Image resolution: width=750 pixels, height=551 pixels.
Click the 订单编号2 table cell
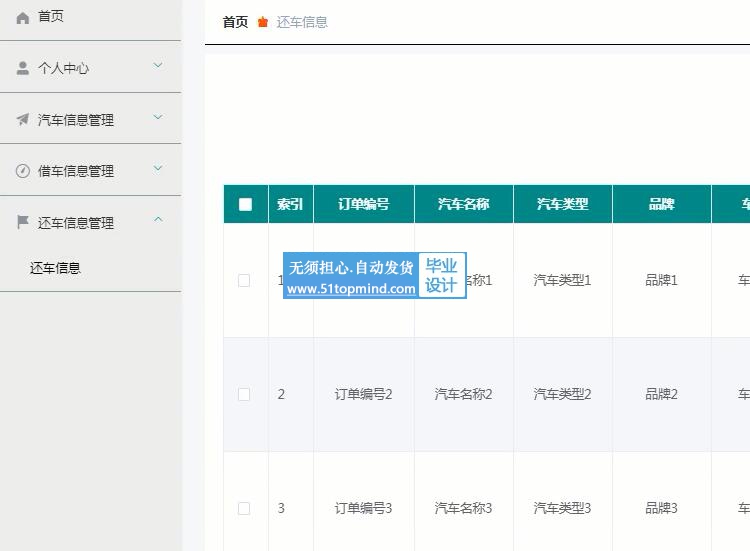click(363, 395)
